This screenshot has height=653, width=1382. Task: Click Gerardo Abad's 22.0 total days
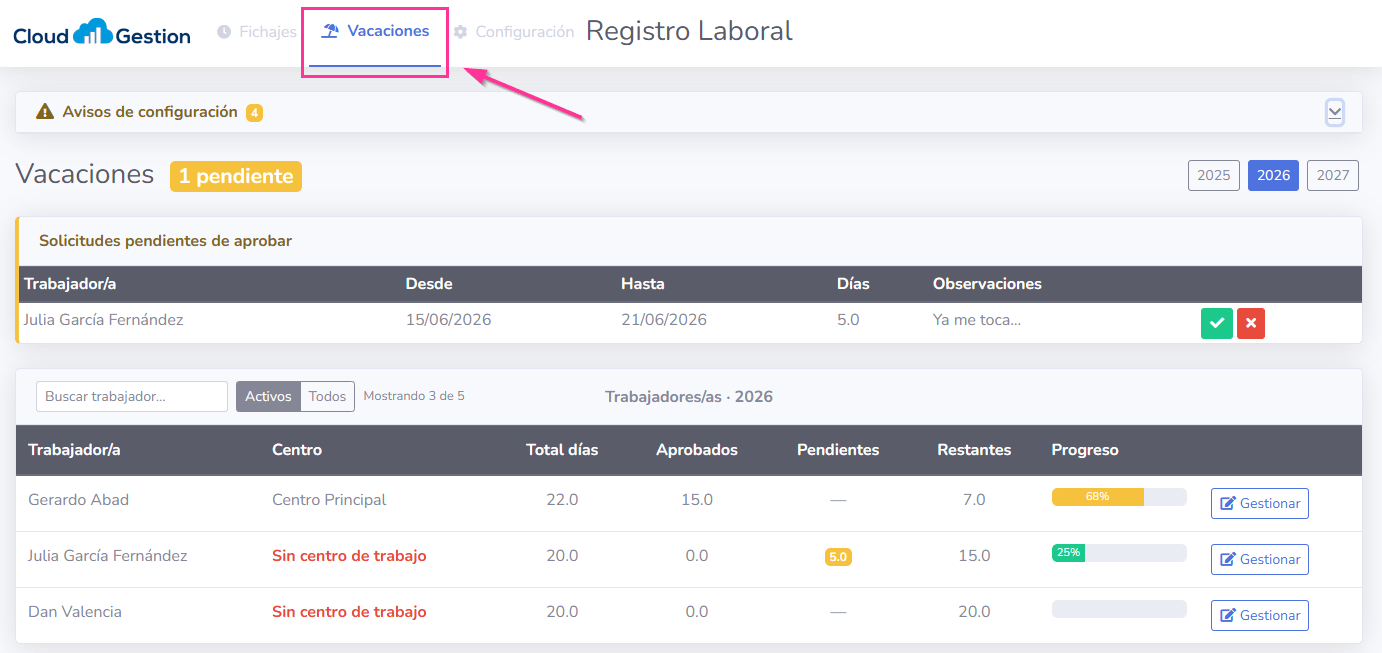[x=562, y=500]
